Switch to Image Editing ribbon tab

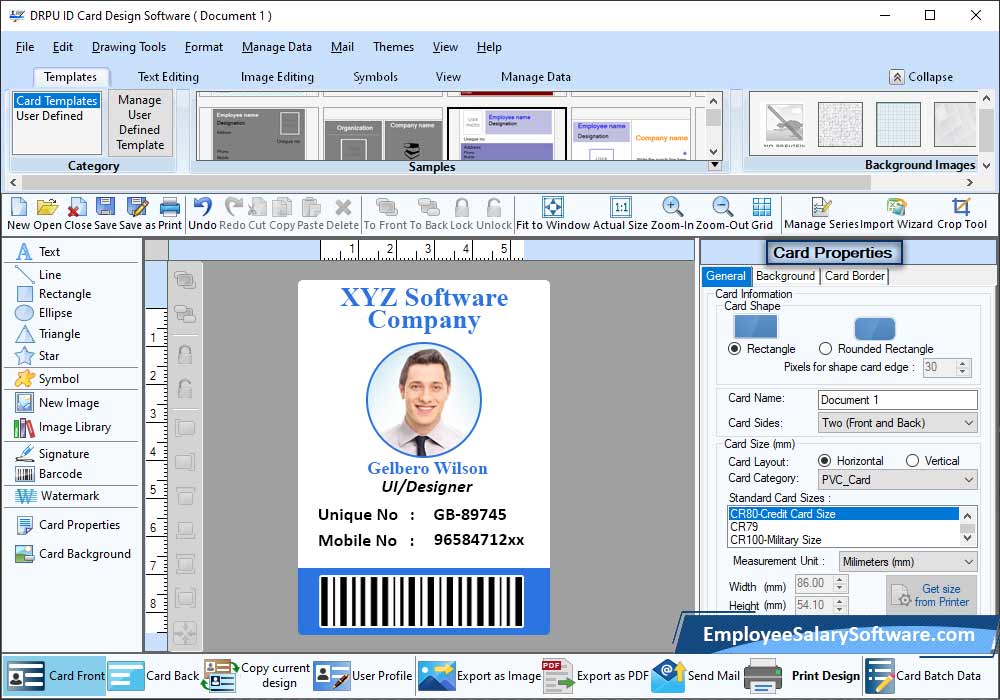point(277,77)
